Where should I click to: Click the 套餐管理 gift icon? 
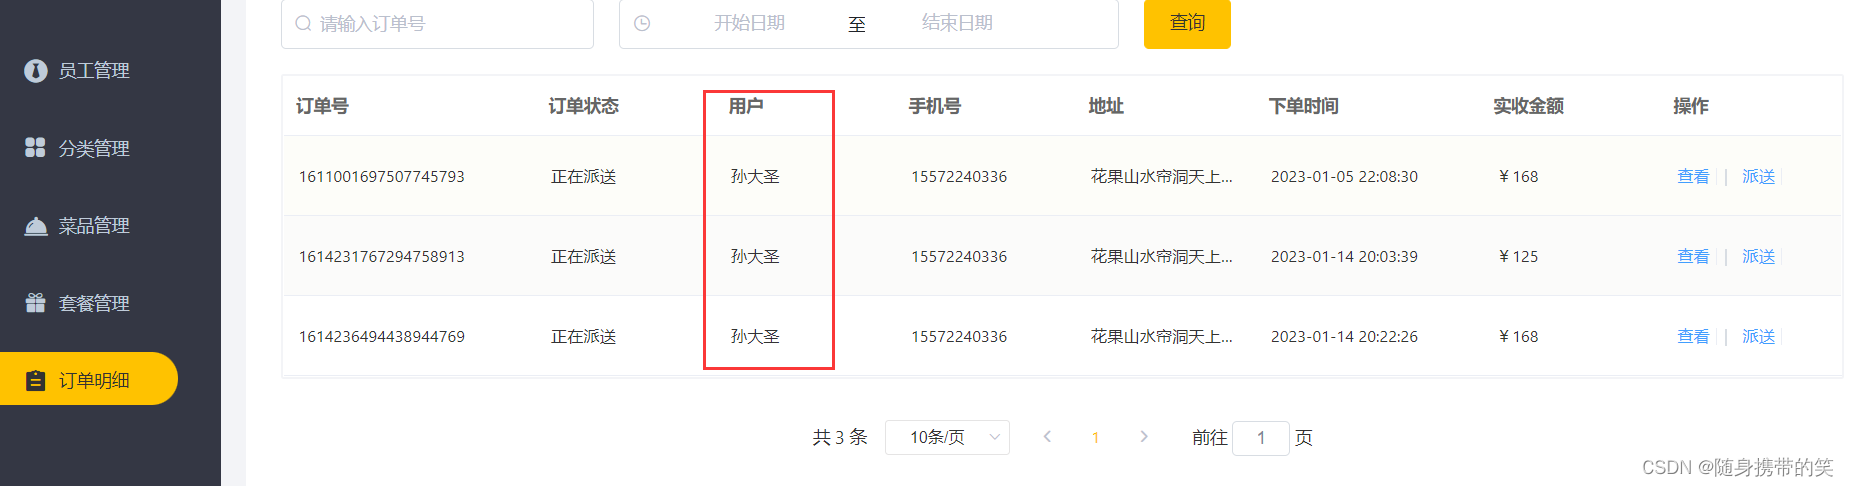[36, 303]
